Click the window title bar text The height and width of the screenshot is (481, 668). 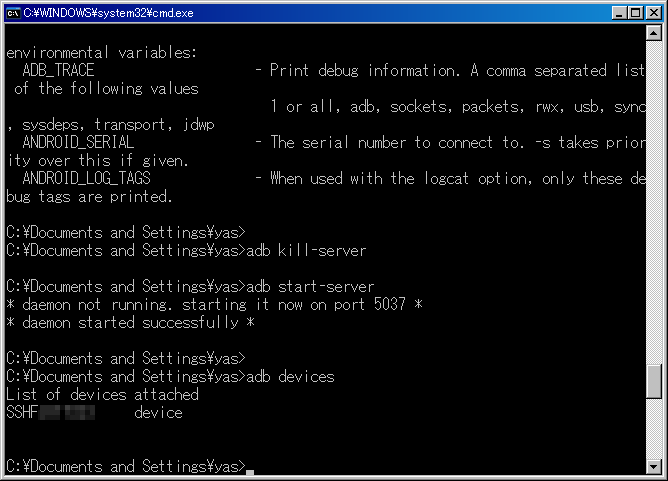click(108, 13)
